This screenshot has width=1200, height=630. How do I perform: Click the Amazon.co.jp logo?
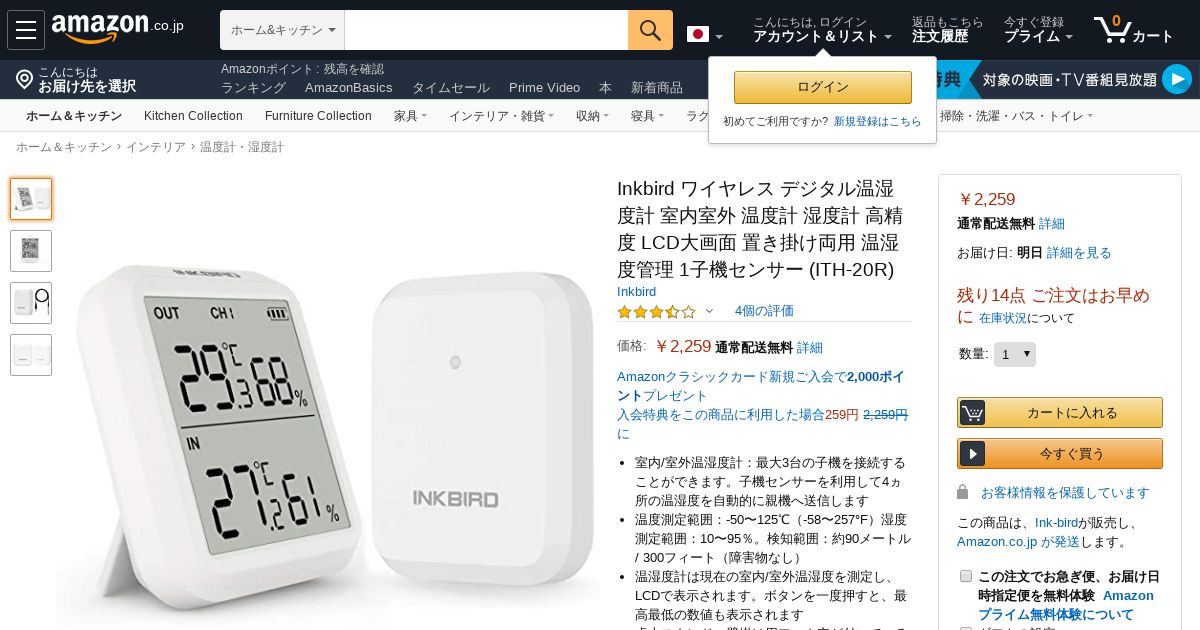point(117,29)
